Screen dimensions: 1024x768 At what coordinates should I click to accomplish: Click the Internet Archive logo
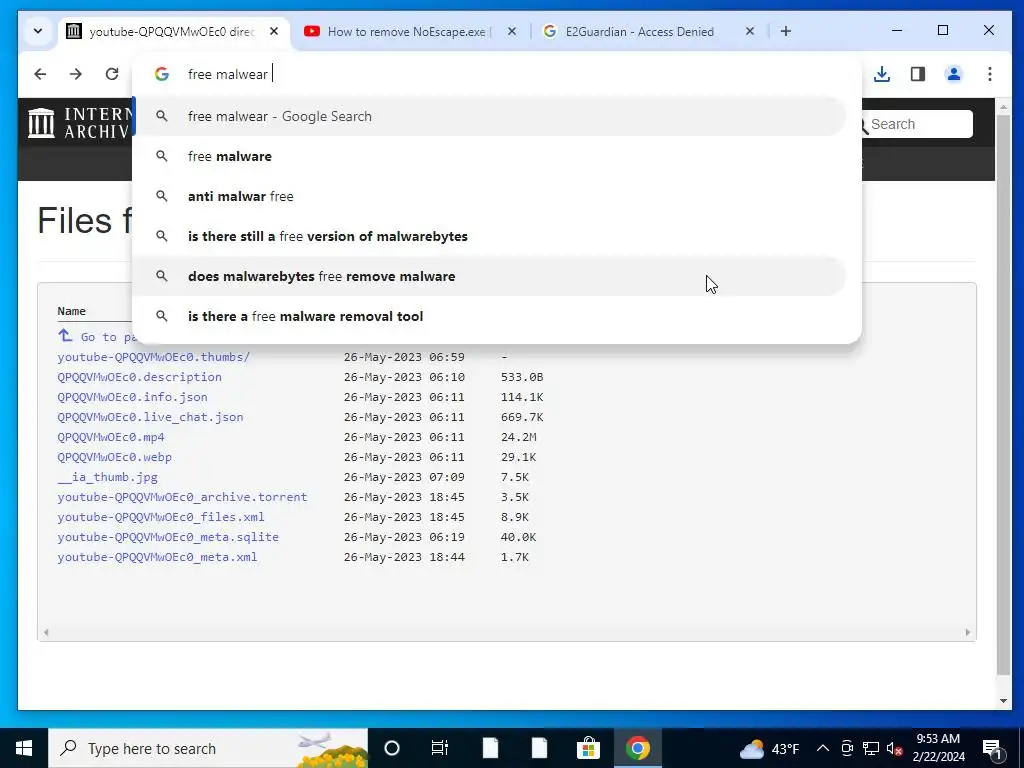(78, 123)
